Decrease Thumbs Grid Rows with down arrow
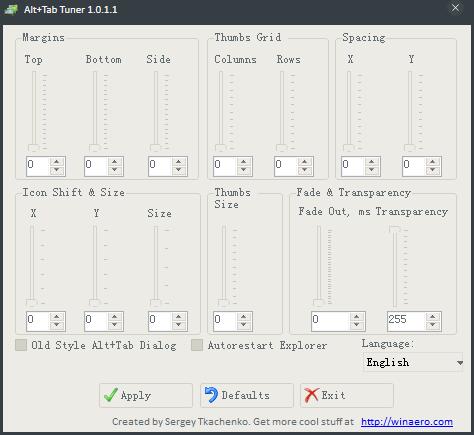Viewport: 474px width, 435px height. [305, 170]
